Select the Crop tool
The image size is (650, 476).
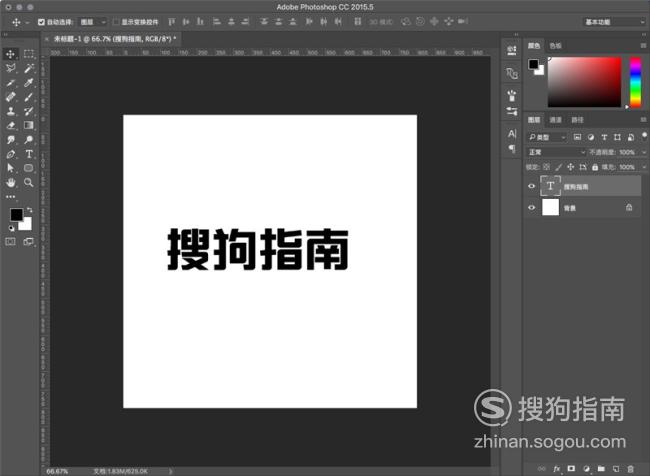pyautogui.click(x=11, y=83)
